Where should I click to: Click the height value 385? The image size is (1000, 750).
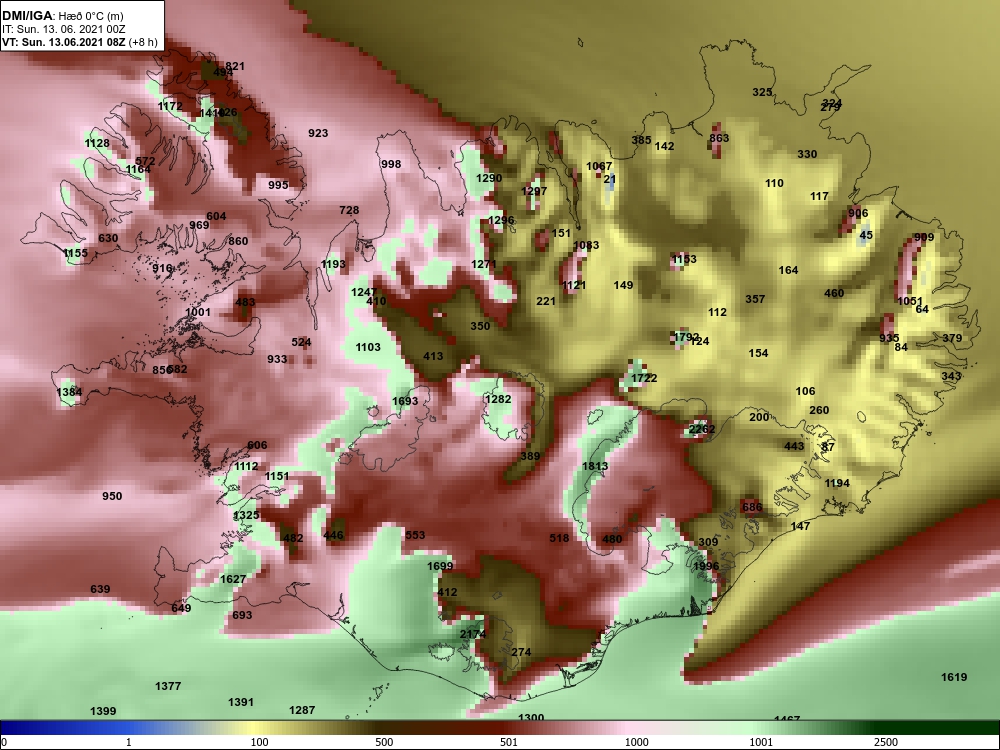[x=642, y=140]
